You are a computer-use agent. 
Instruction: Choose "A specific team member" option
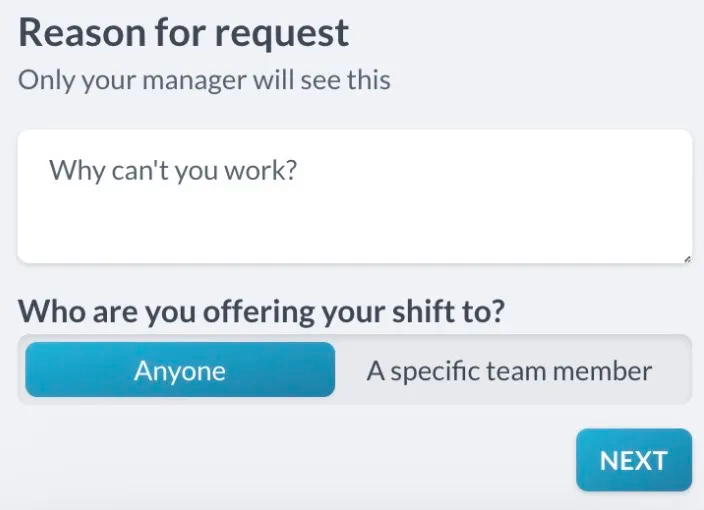pos(509,371)
